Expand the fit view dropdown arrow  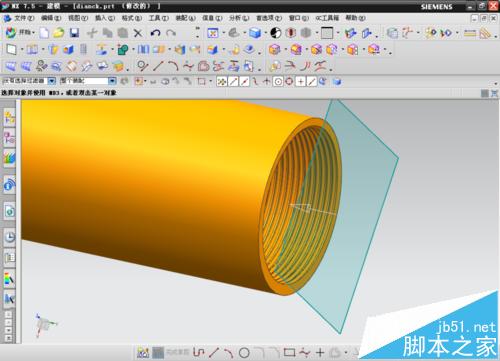pyautogui.click(x=224, y=33)
